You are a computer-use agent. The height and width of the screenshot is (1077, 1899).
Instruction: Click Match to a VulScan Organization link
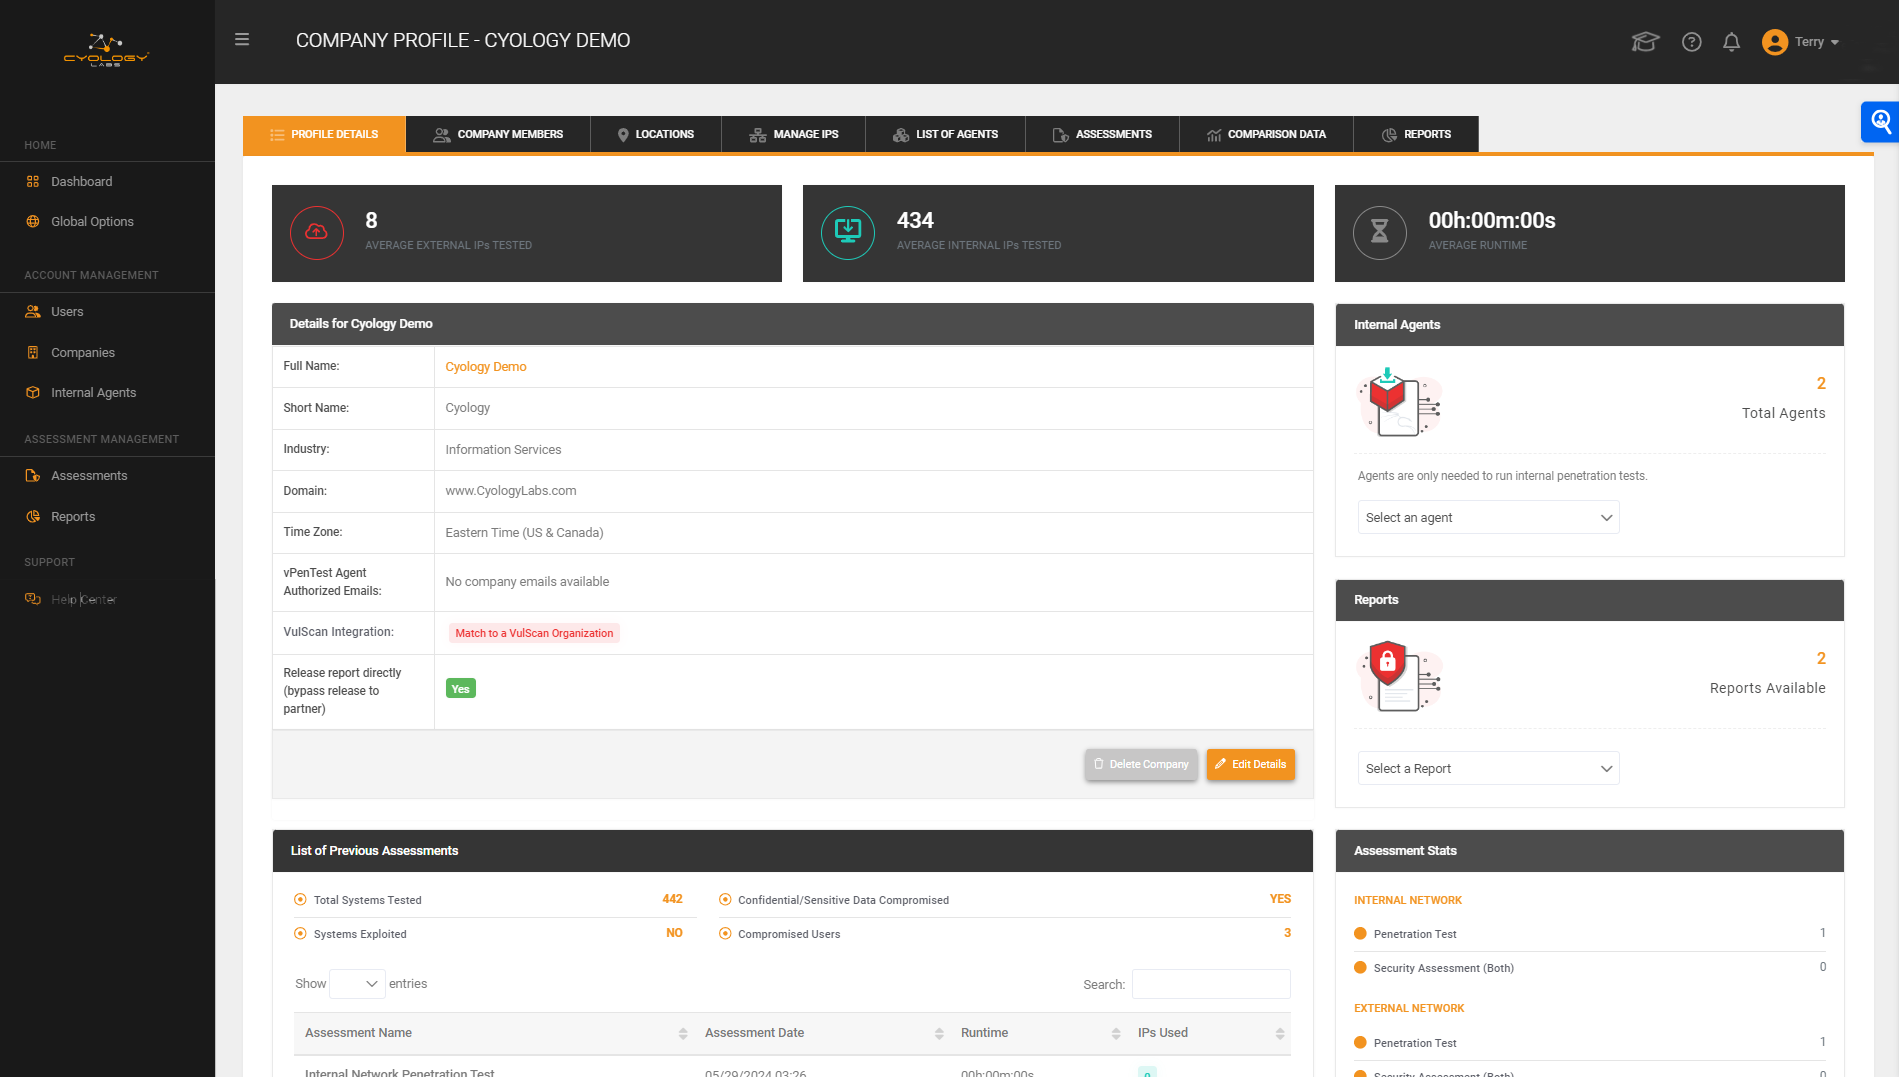click(534, 633)
